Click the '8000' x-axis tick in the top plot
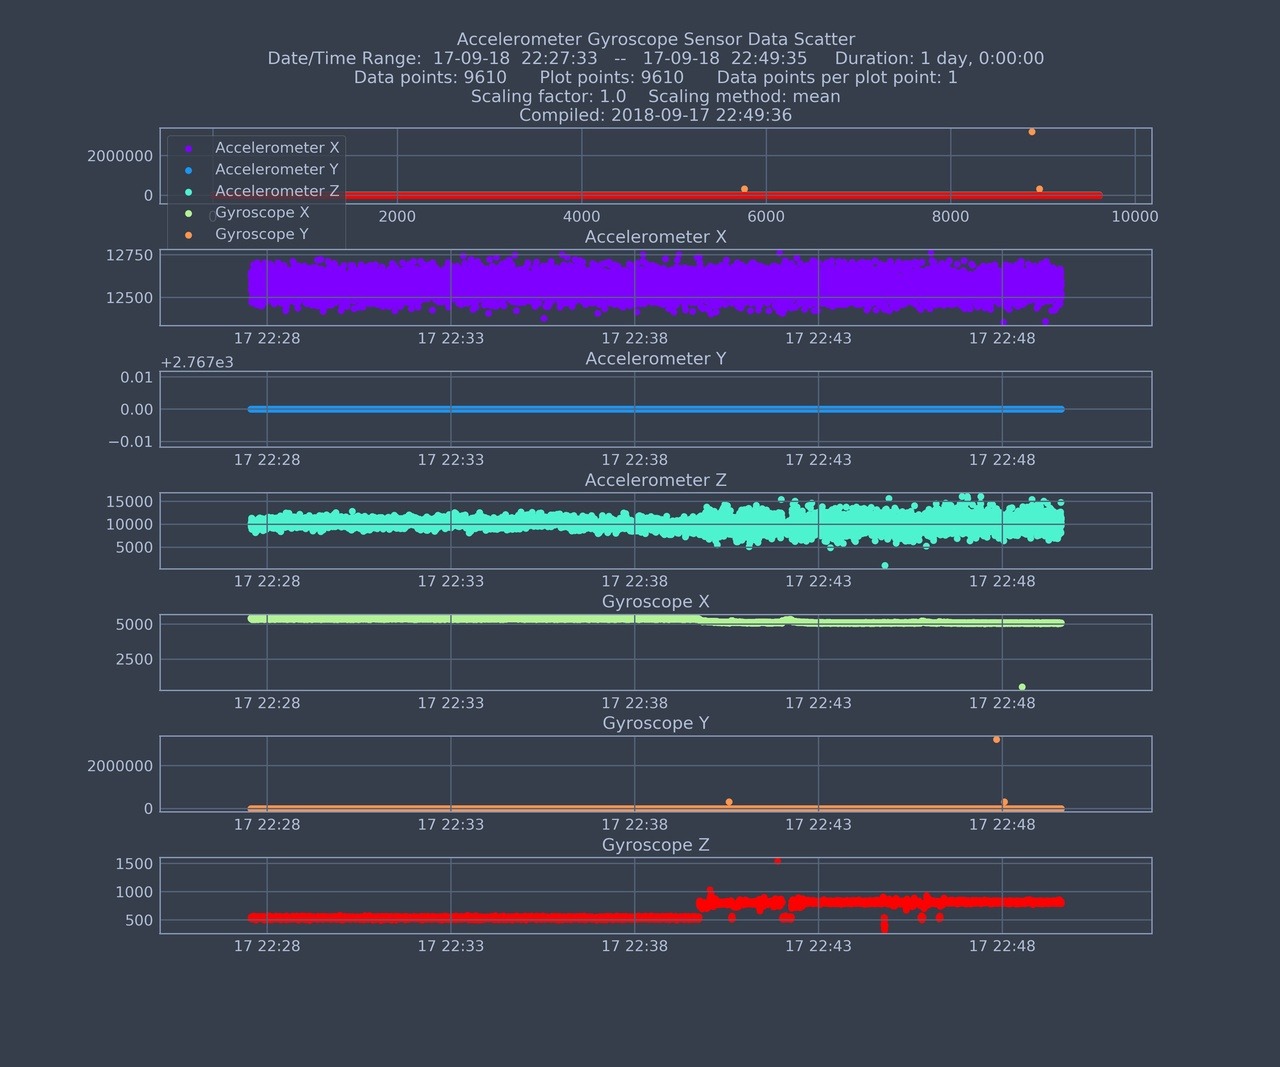 pos(950,217)
